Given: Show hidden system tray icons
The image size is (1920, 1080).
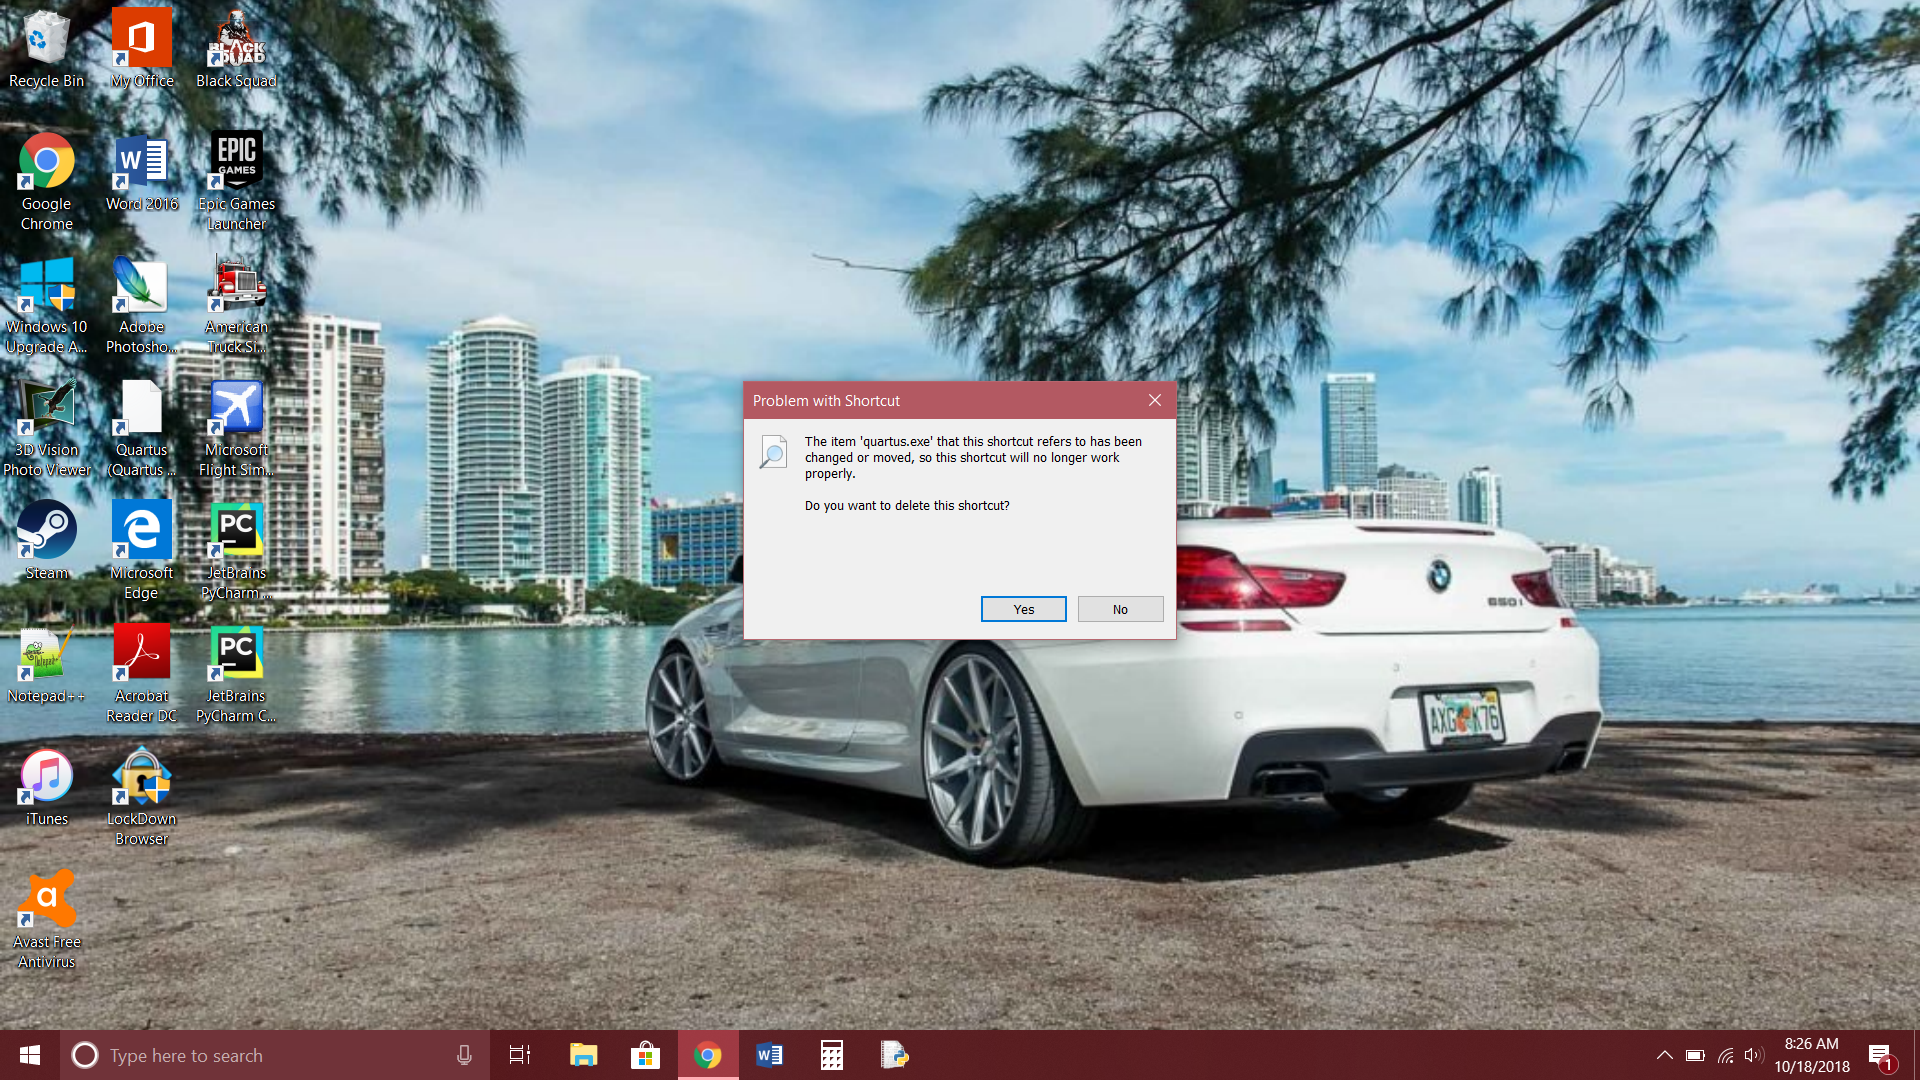Looking at the screenshot, I should pyautogui.click(x=1664, y=1055).
